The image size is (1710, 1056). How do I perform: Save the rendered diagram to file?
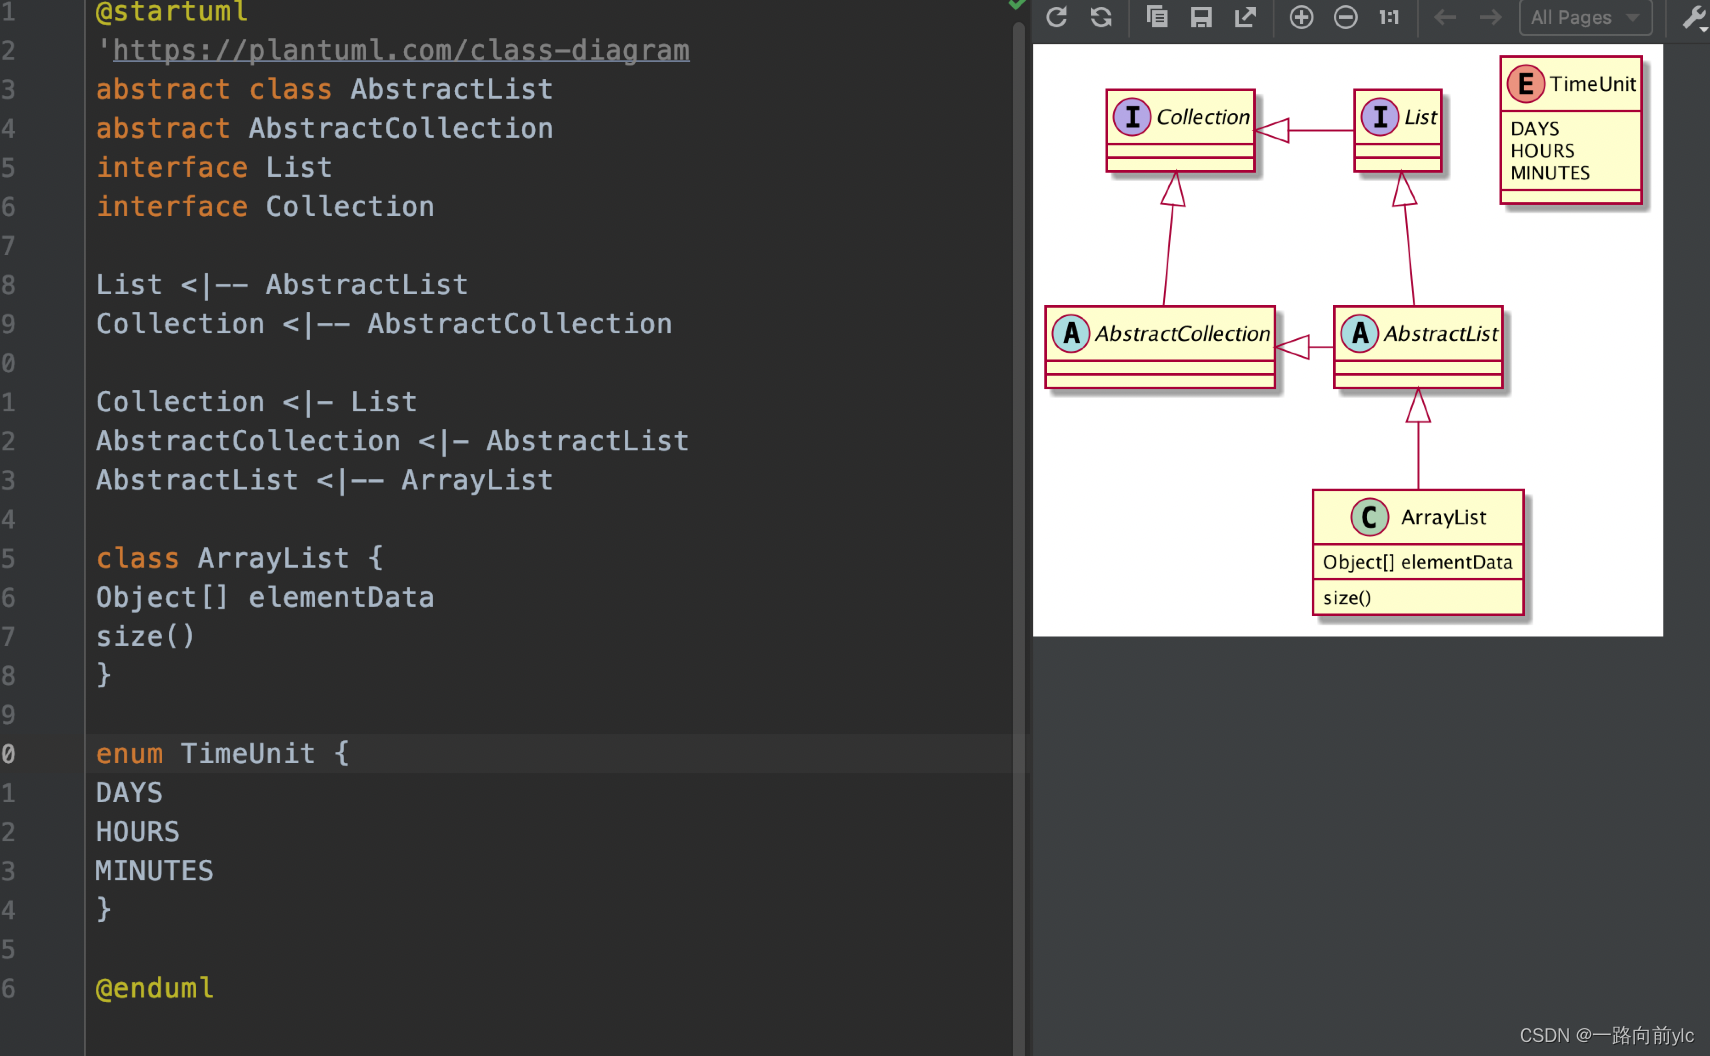(1201, 17)
